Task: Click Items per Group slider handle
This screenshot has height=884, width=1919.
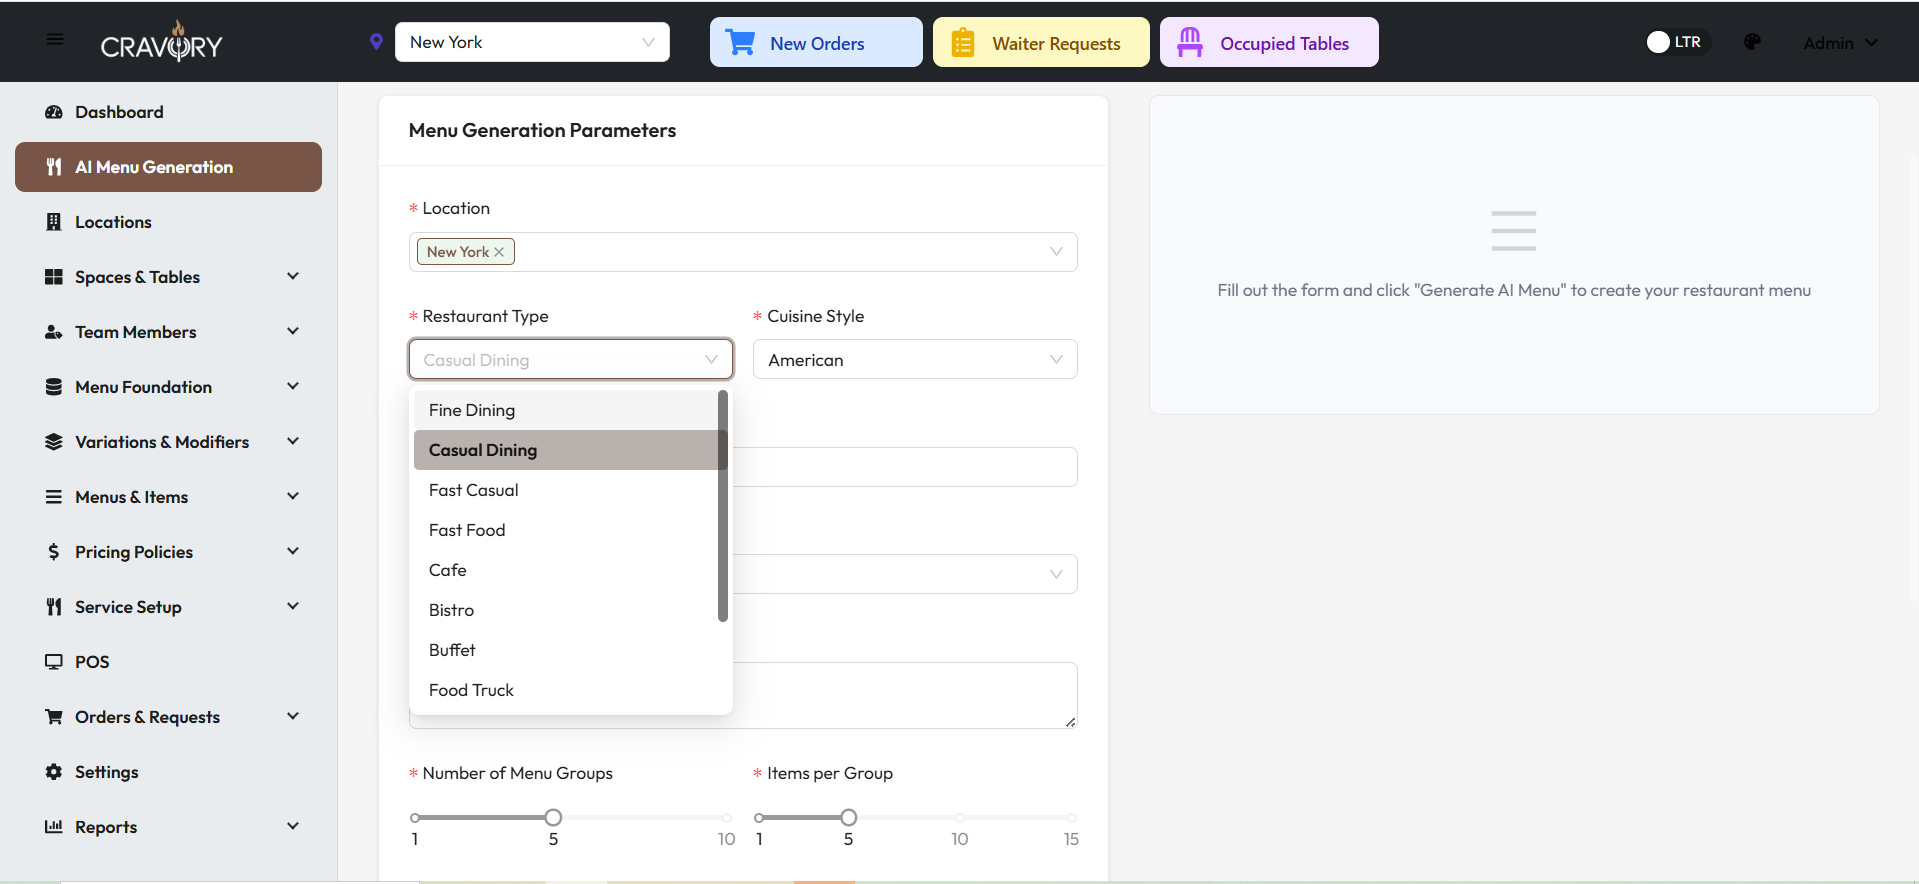Action: click(x=848, y=817)
